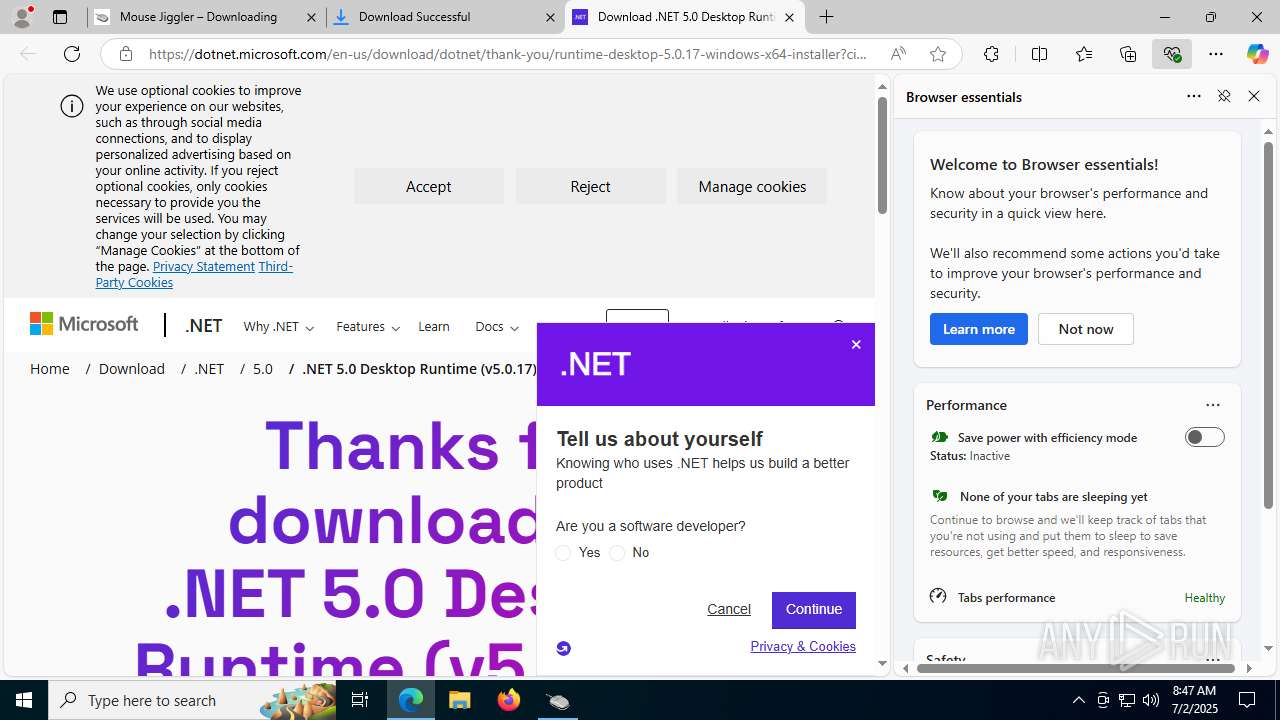Click the .NET brand link

coord(203,326)
